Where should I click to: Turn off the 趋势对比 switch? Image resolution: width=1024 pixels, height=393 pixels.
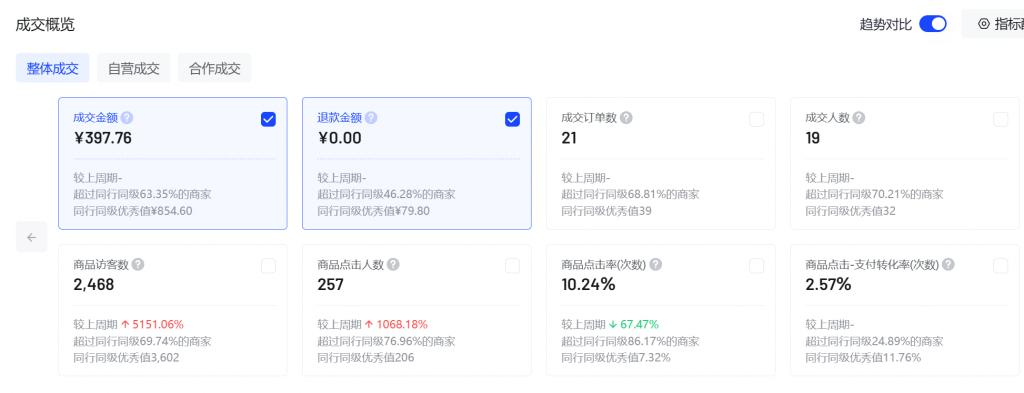click(933, 24)
